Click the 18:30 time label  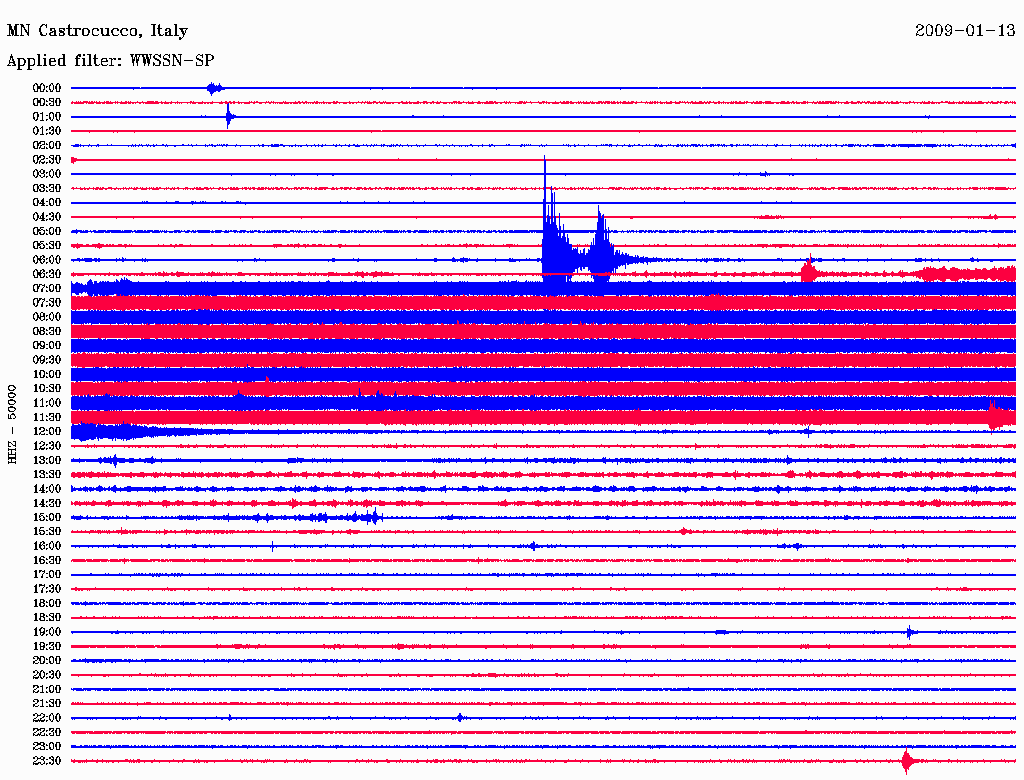tap(47, 617)
